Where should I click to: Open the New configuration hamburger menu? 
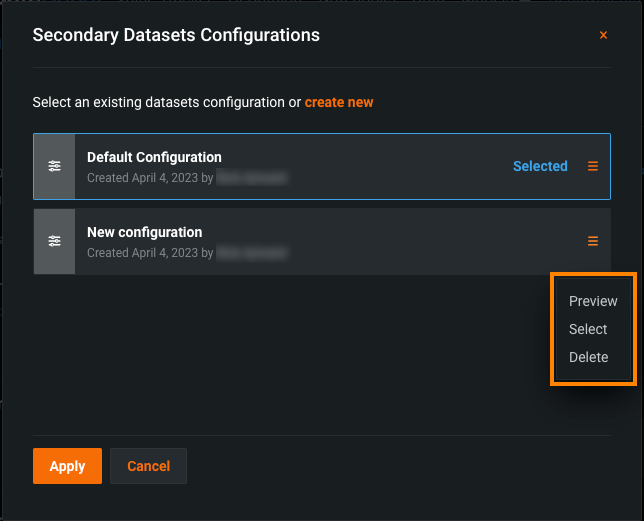(x=593, y=241)
